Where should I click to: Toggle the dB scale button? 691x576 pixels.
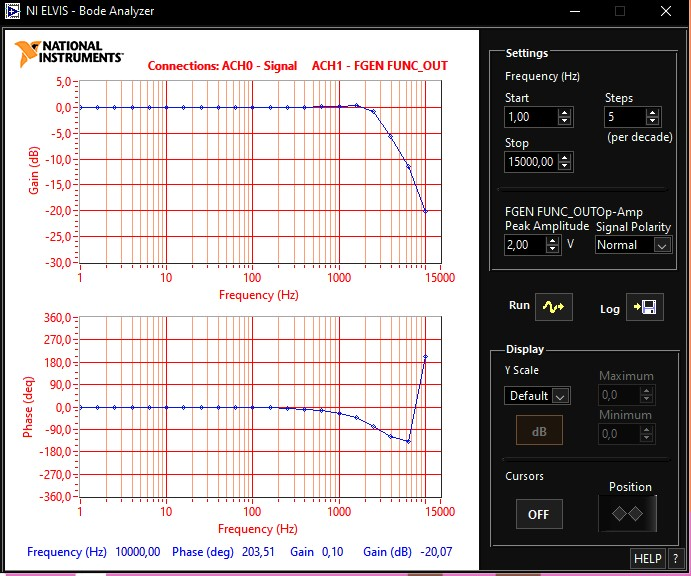tap(539, 431)
